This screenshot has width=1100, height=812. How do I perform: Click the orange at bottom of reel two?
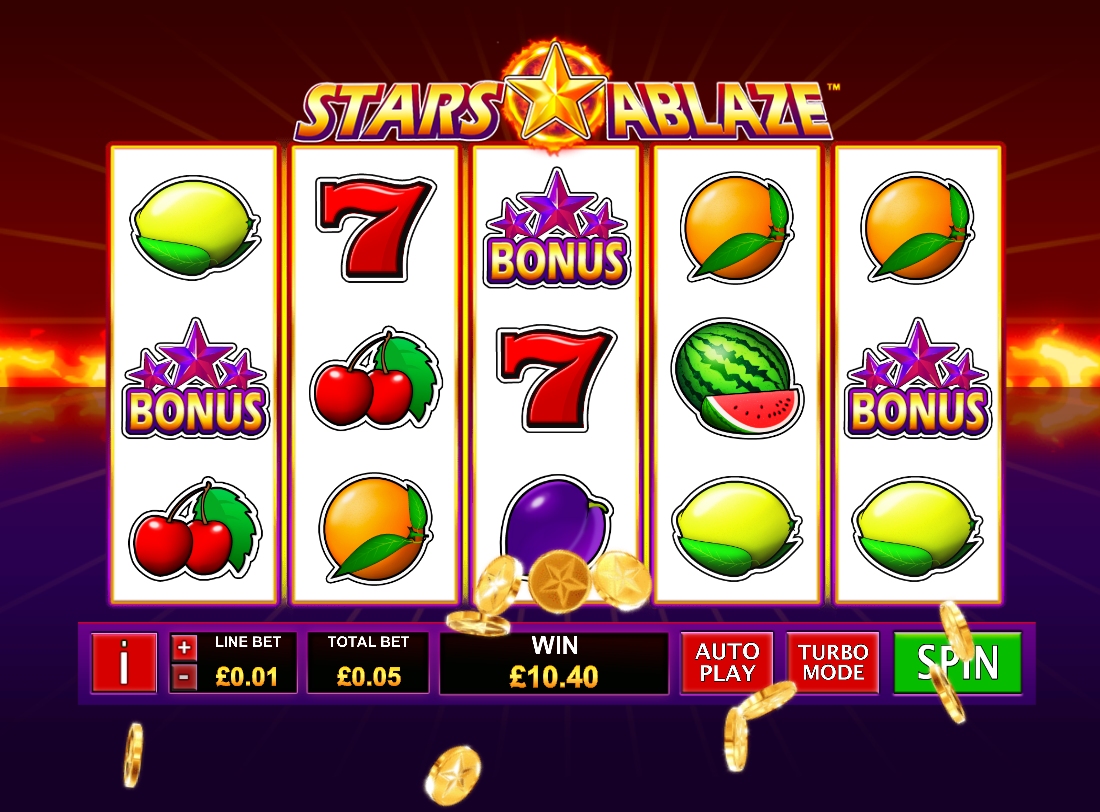click(375, 529)
